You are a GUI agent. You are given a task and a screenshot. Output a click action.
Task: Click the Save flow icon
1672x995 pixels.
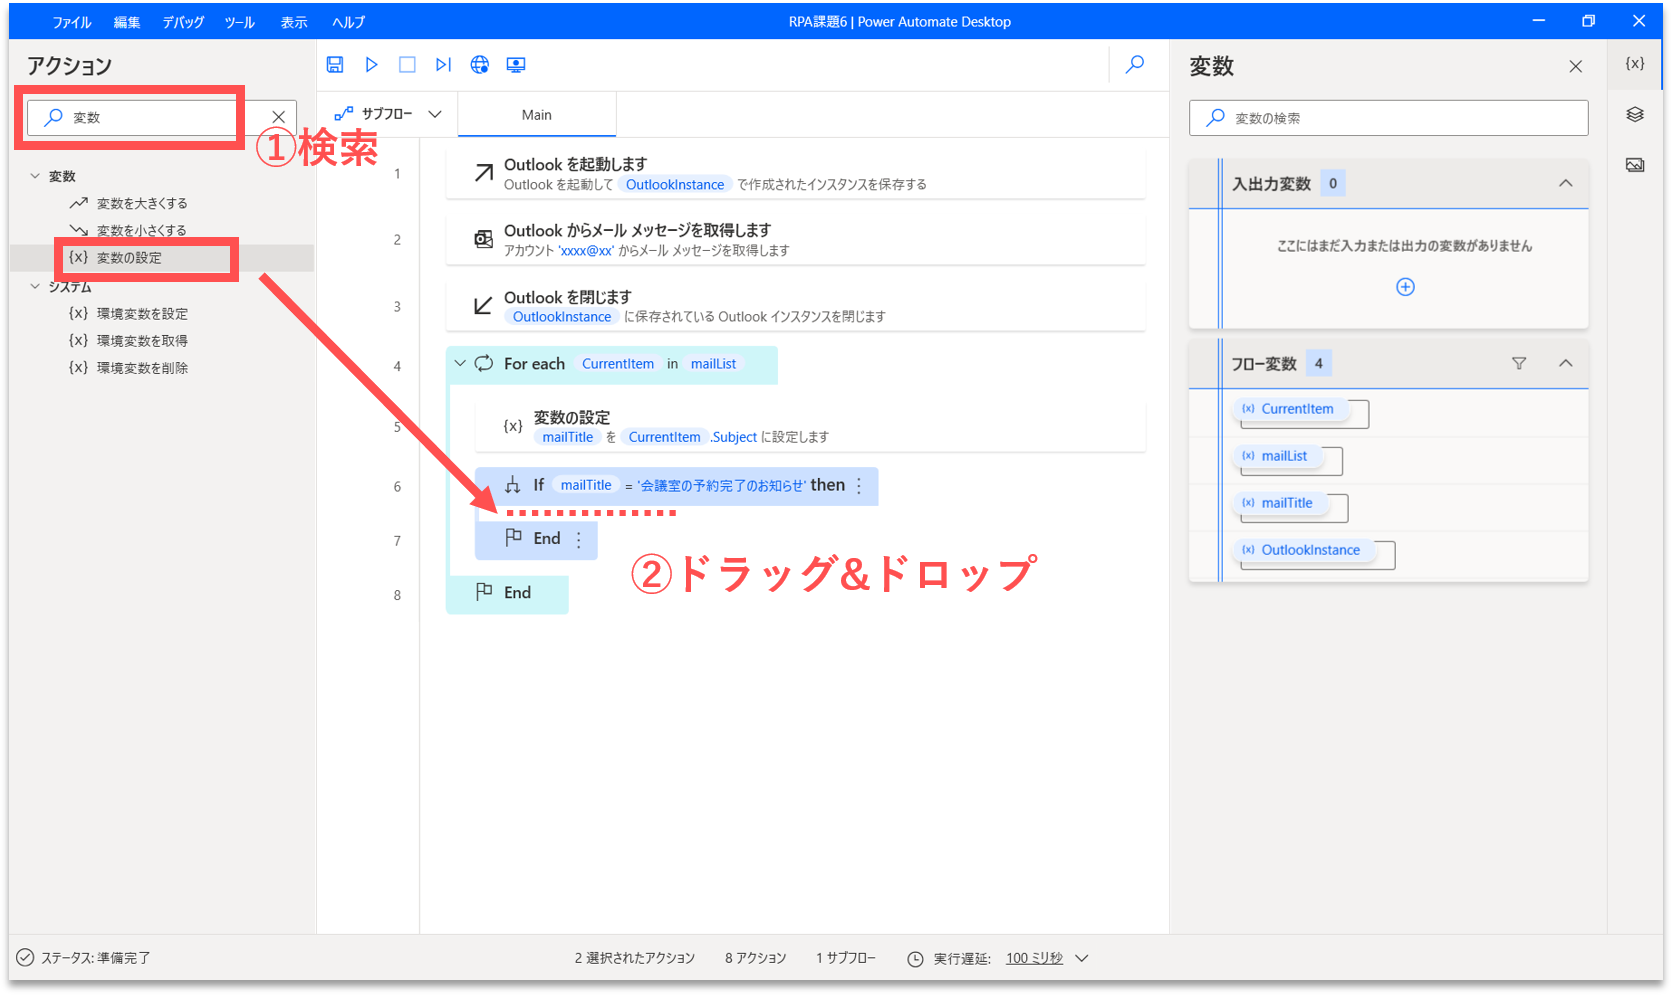click(x=335, y=65)
